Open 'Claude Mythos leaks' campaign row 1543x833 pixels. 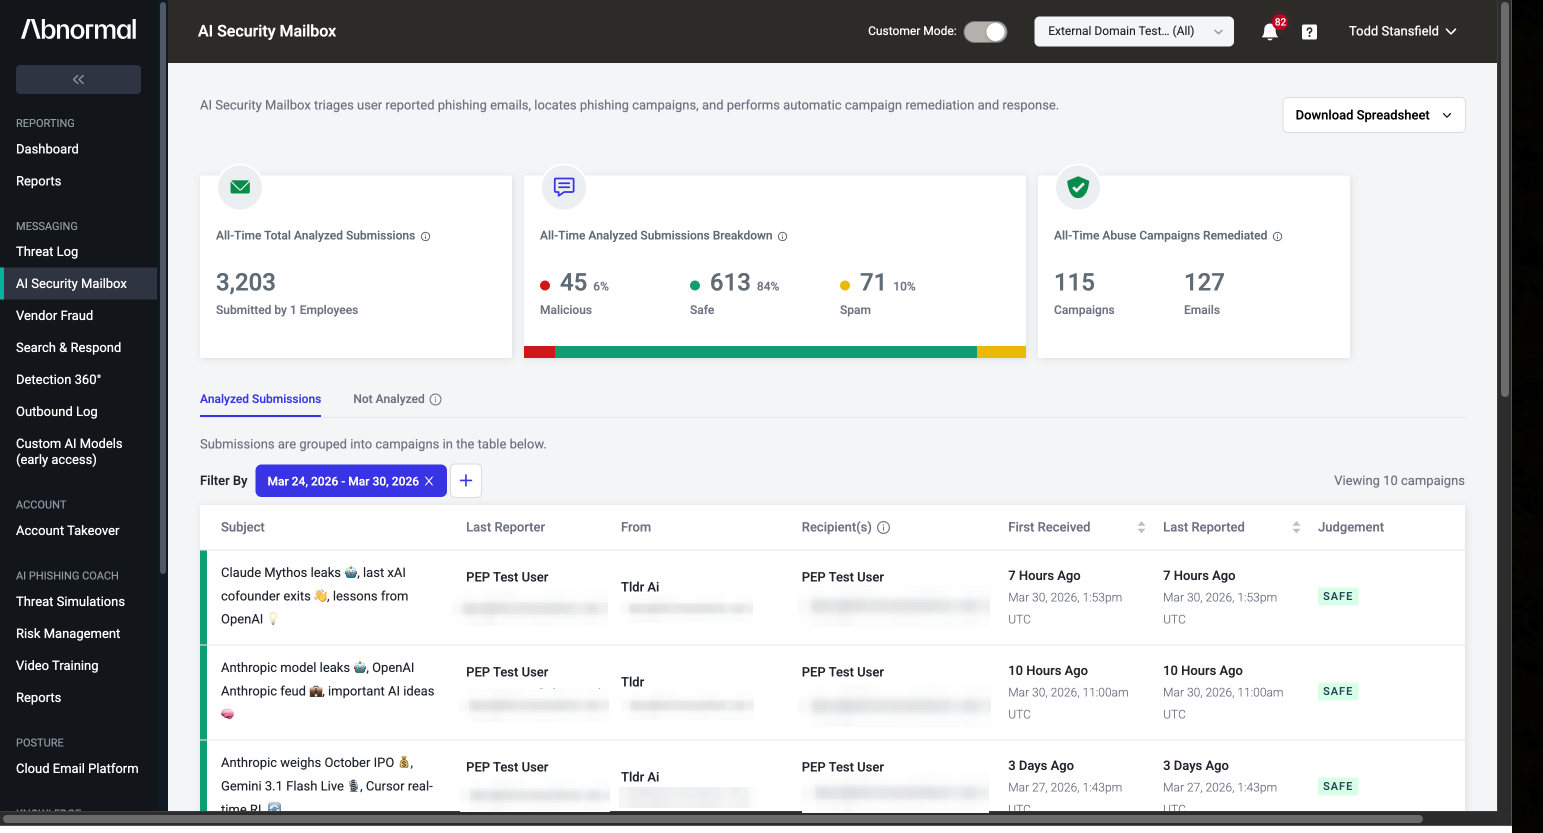tap(833, 597)
